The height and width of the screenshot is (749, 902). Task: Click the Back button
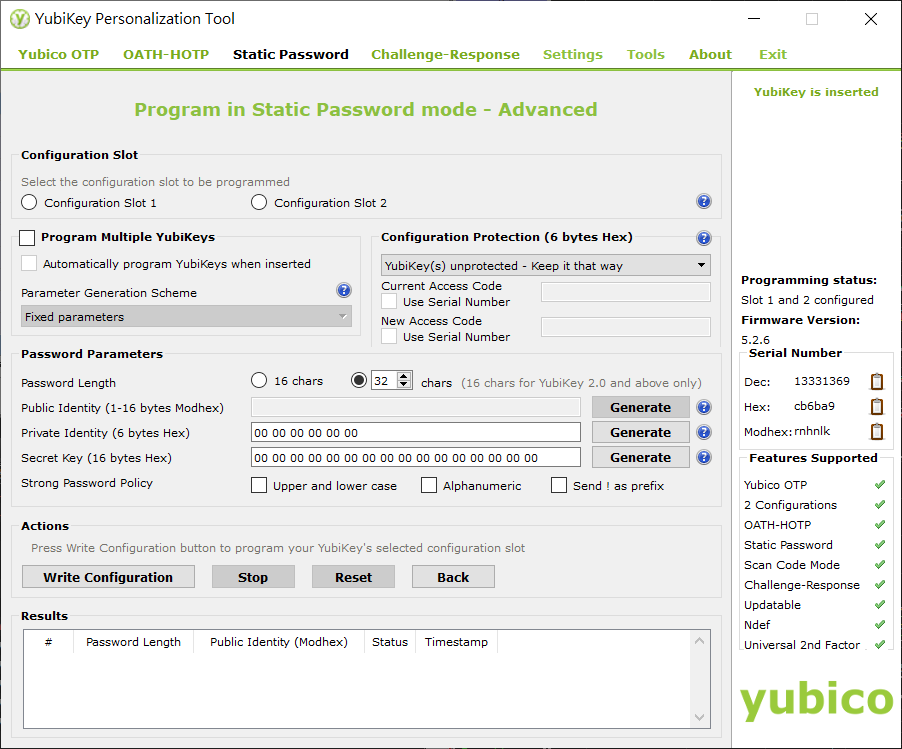tap(453, 577)
